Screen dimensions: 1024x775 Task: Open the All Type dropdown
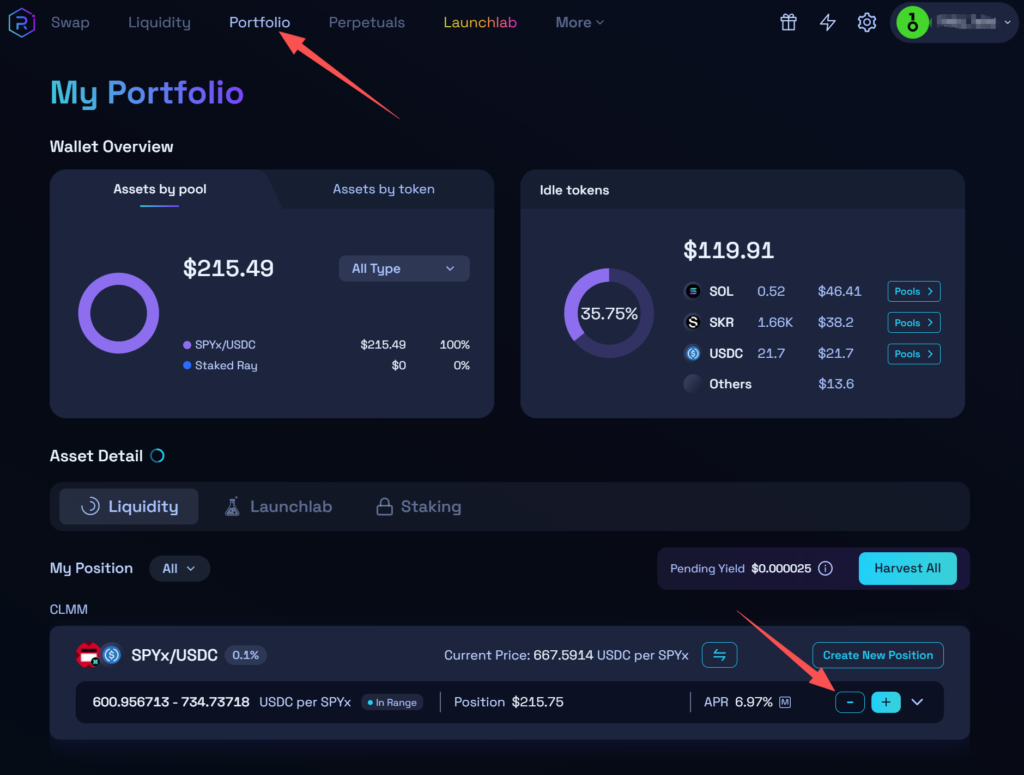(404, 268)
